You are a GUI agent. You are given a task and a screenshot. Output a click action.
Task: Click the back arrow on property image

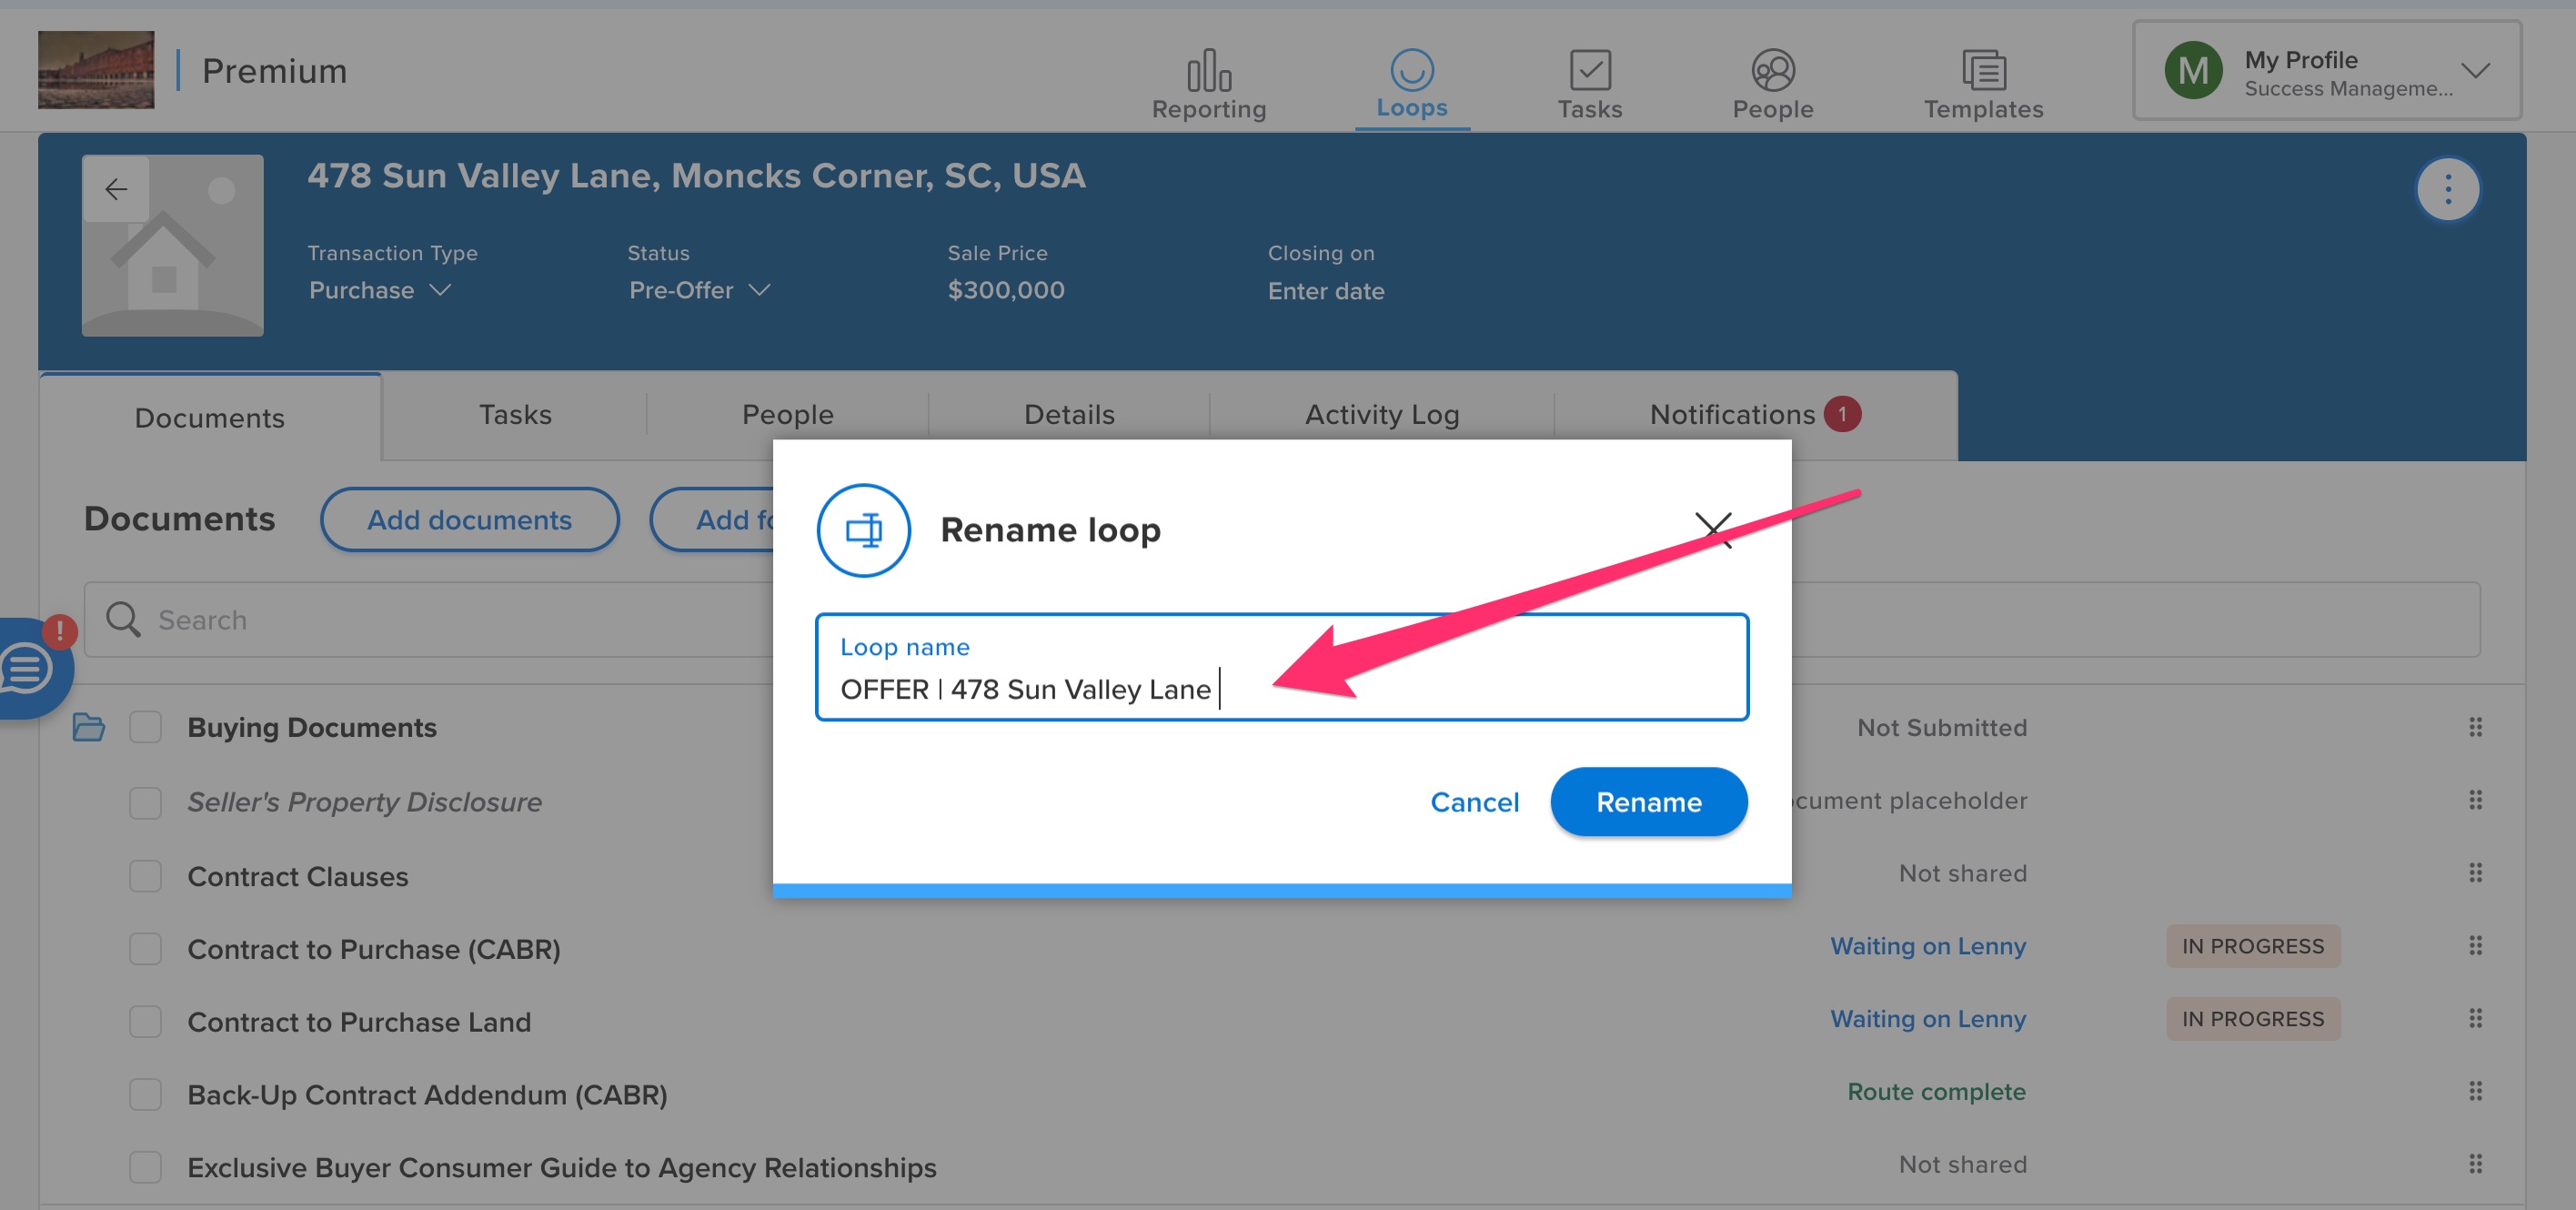[116, 189]
